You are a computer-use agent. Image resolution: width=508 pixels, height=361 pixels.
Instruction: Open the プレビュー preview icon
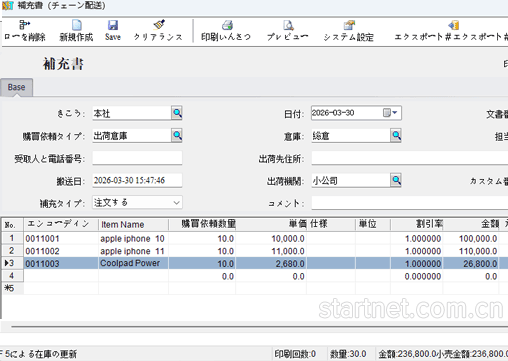point(288,25)
